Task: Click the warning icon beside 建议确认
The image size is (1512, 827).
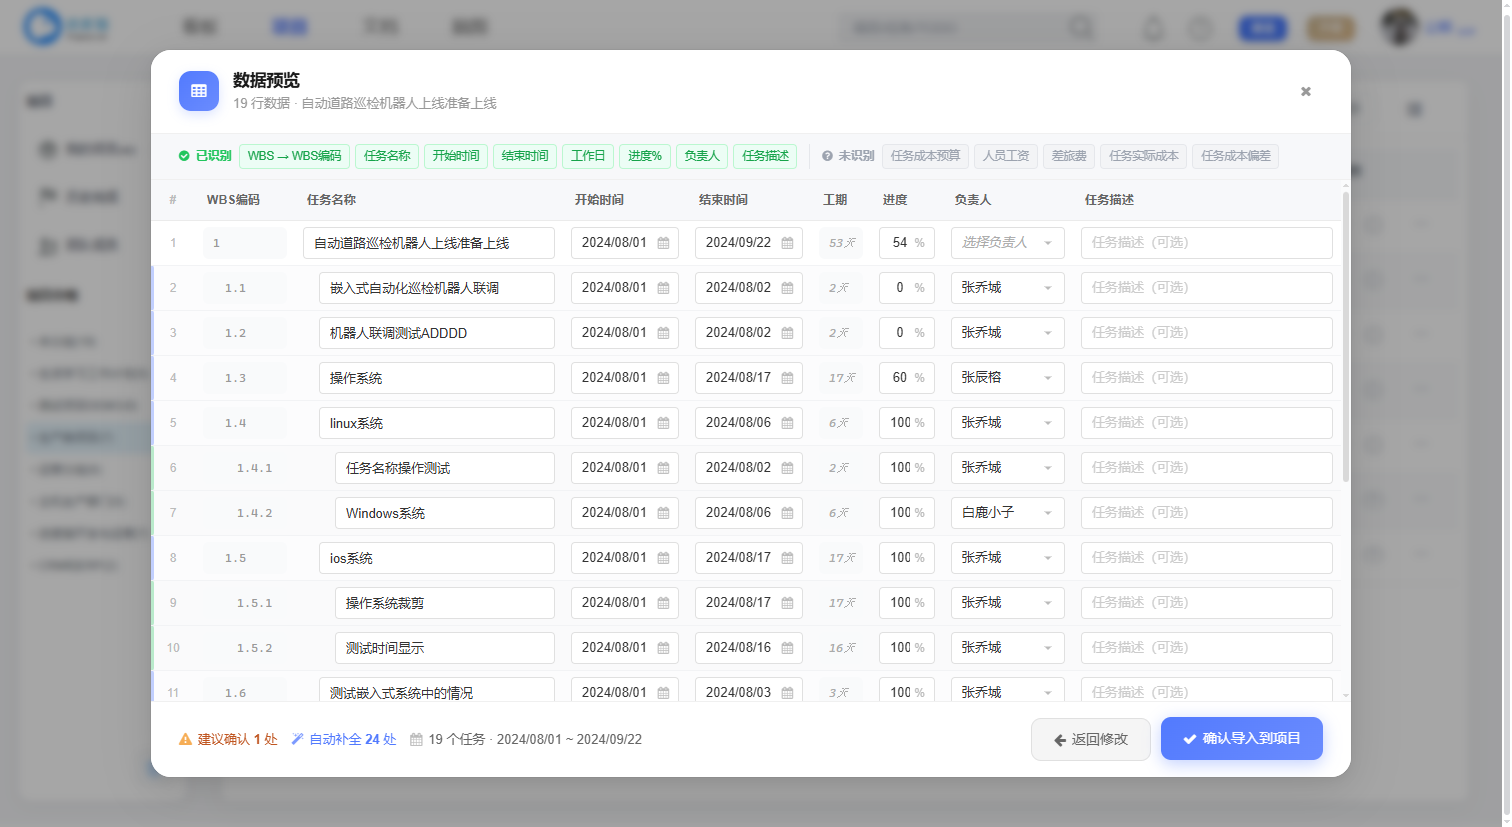Action: 185,740
